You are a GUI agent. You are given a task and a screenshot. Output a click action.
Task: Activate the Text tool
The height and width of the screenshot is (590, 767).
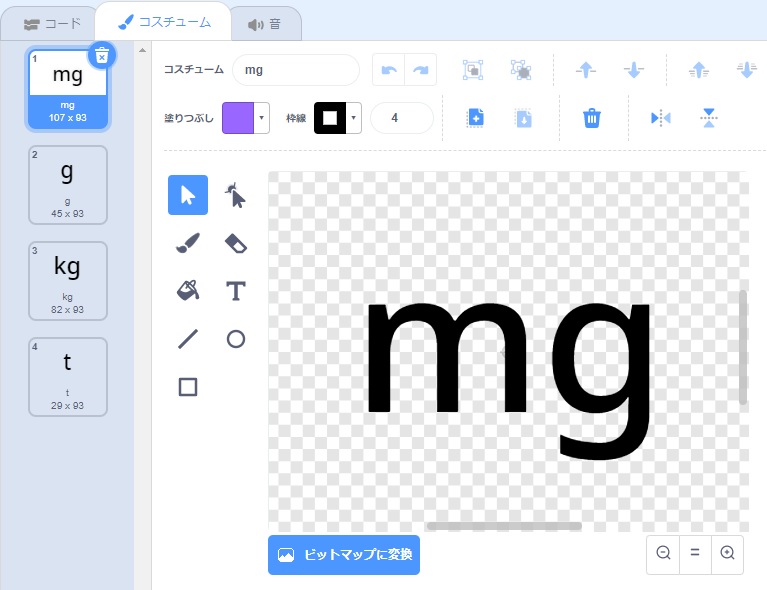235,291
